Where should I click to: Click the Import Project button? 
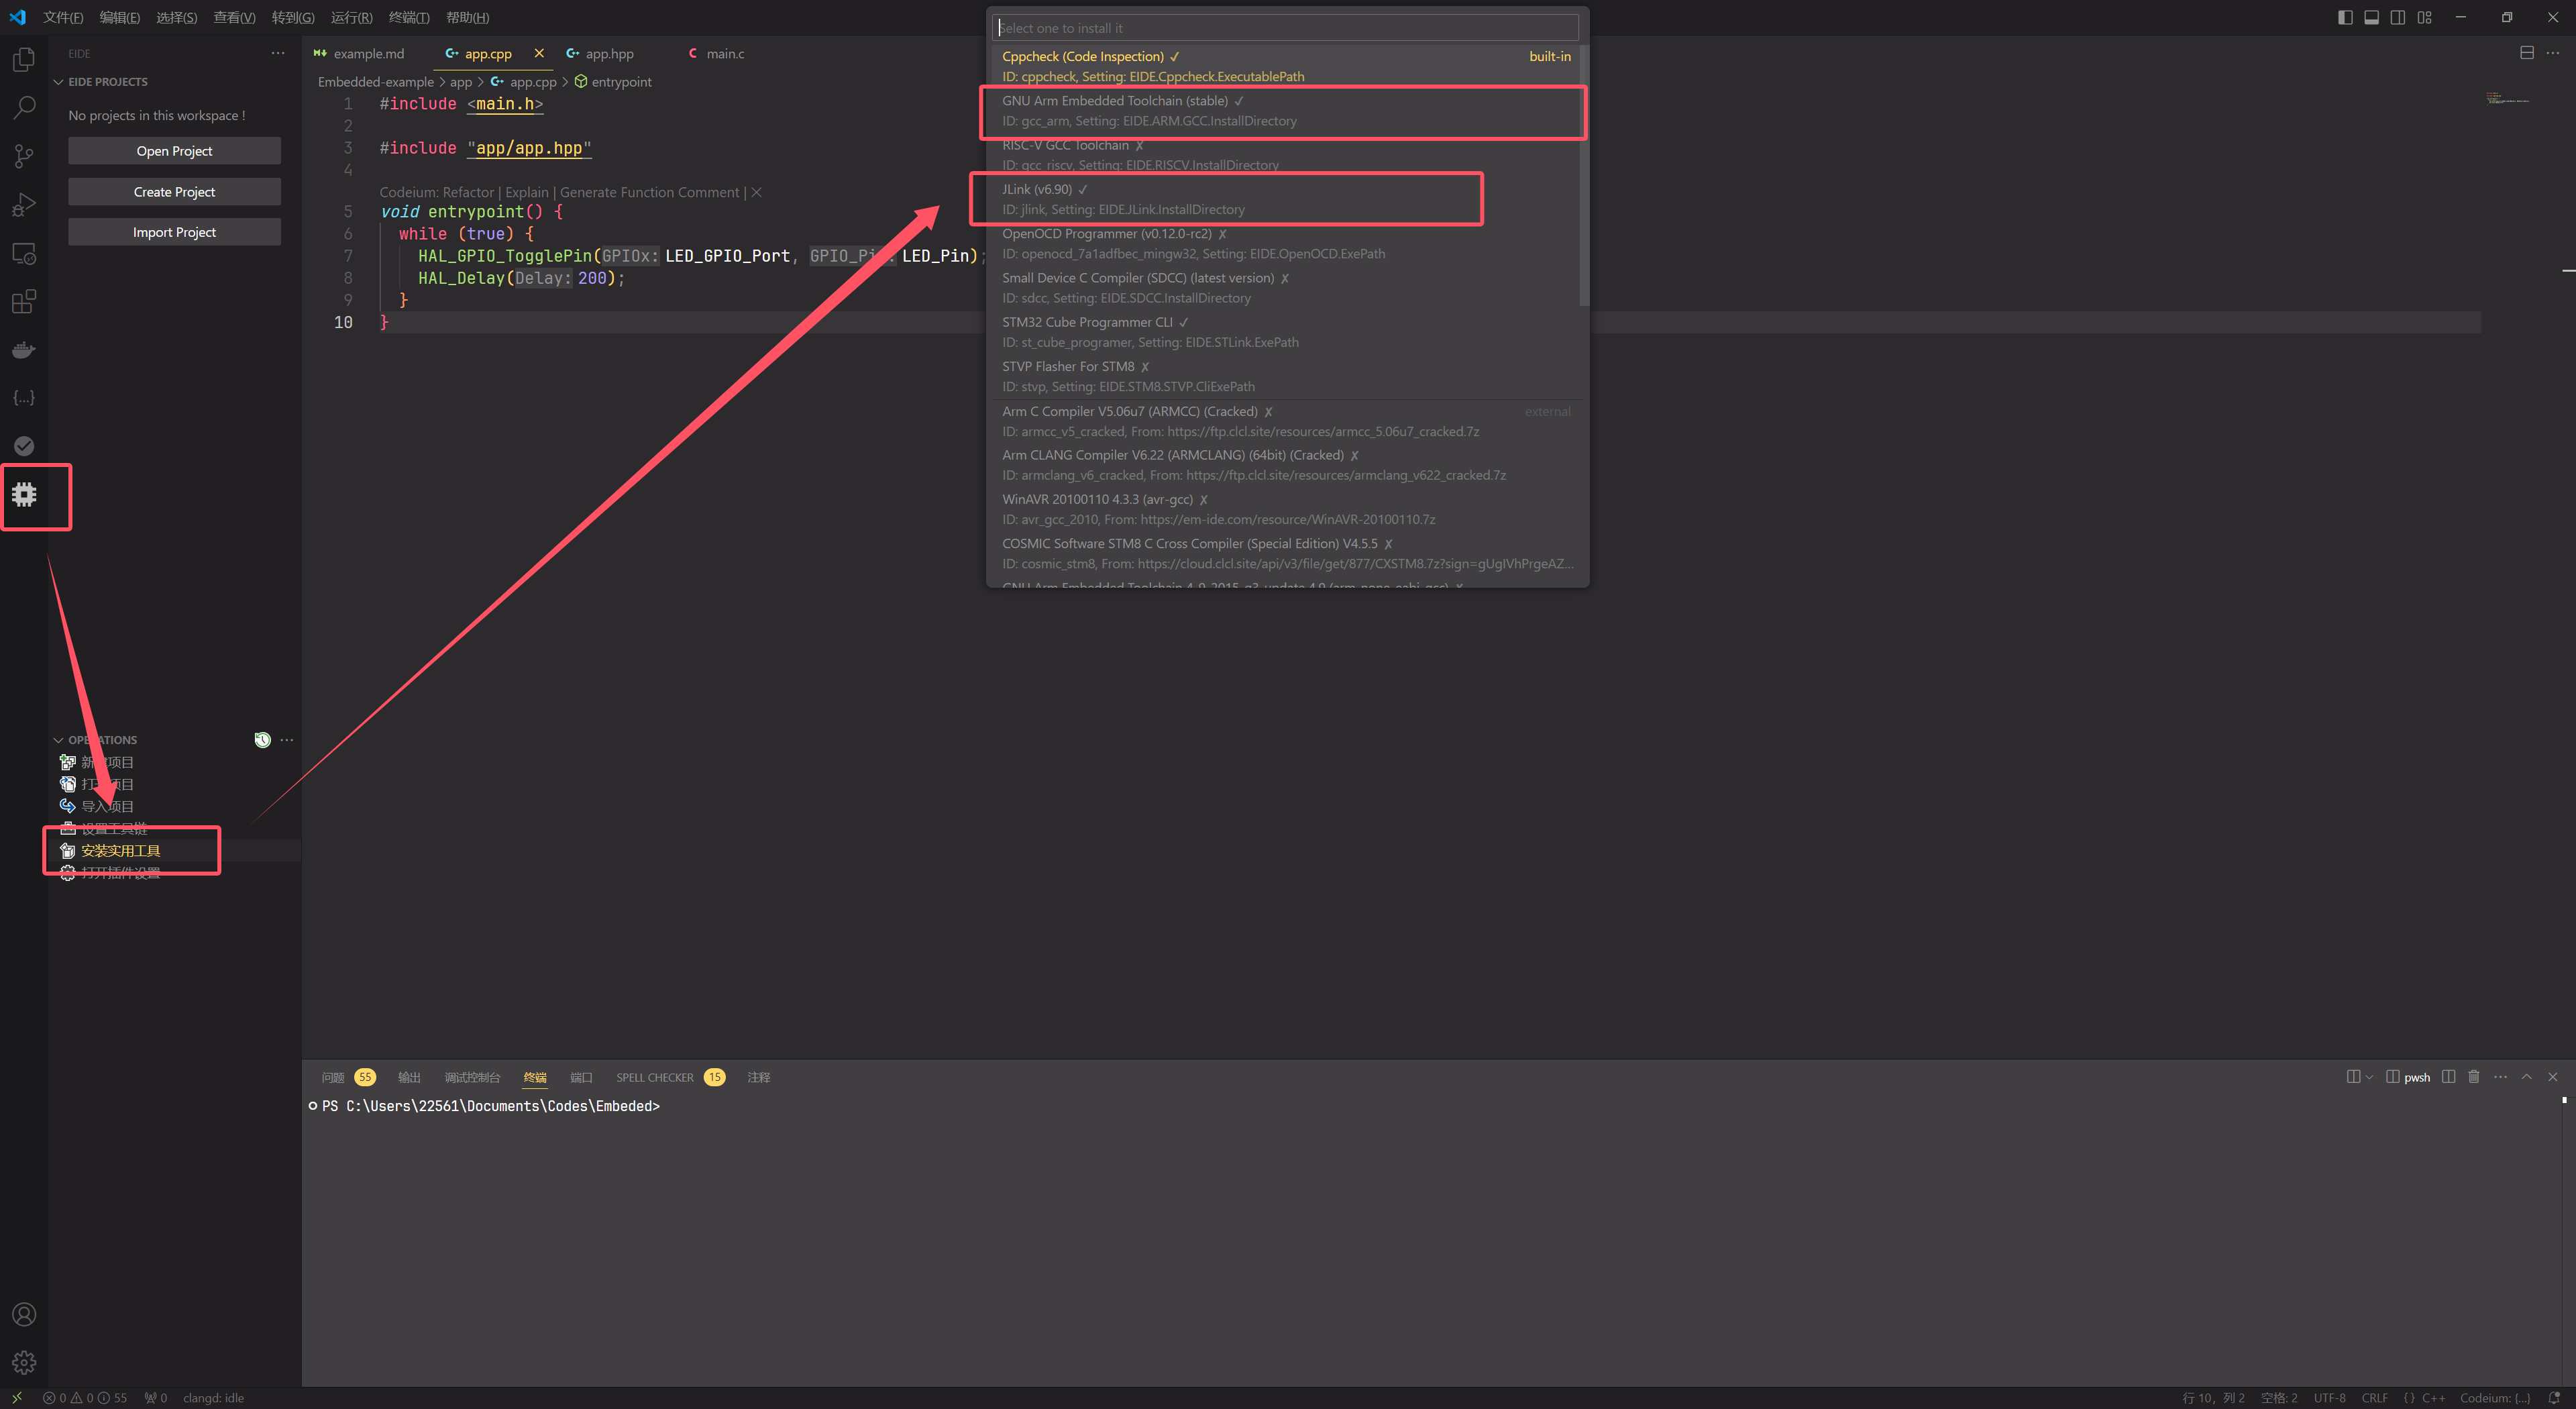click(174, 232)
